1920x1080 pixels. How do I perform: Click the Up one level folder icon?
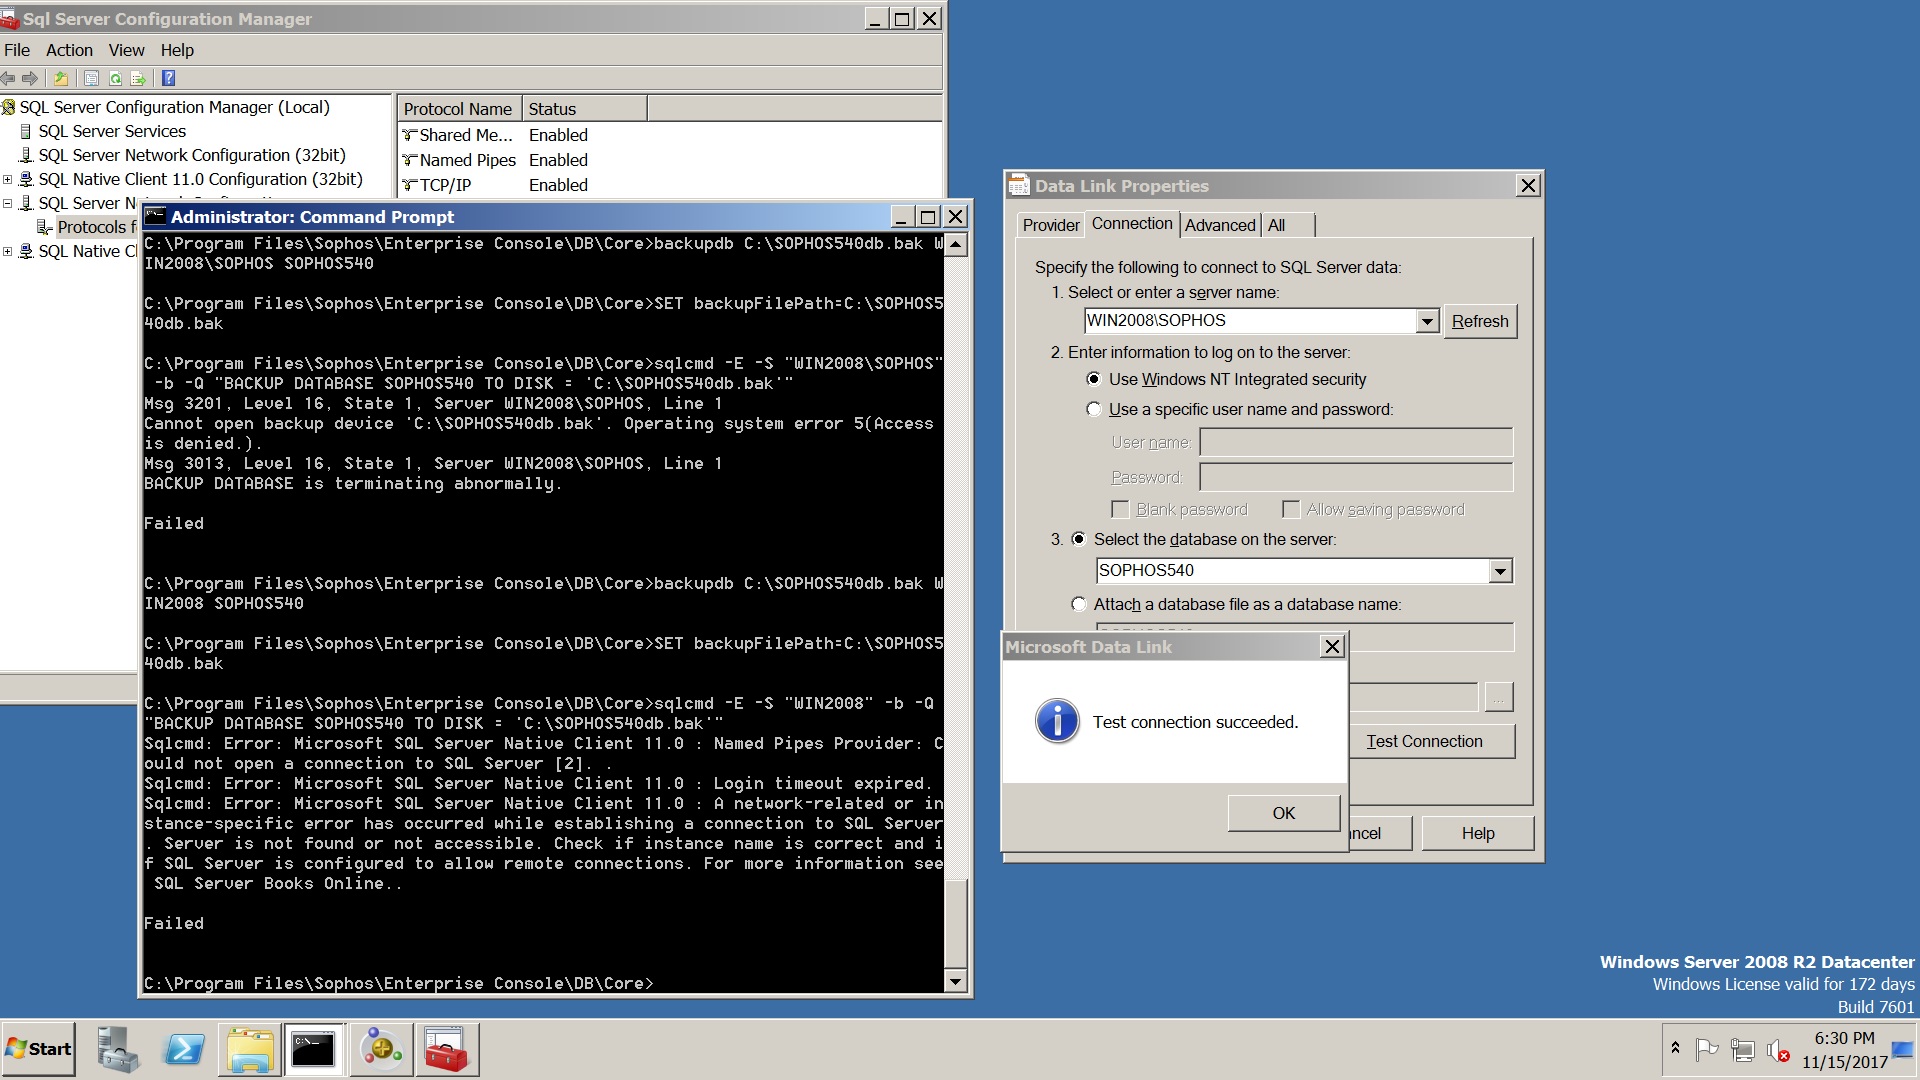pyautogui.click(x=61, y=78)
